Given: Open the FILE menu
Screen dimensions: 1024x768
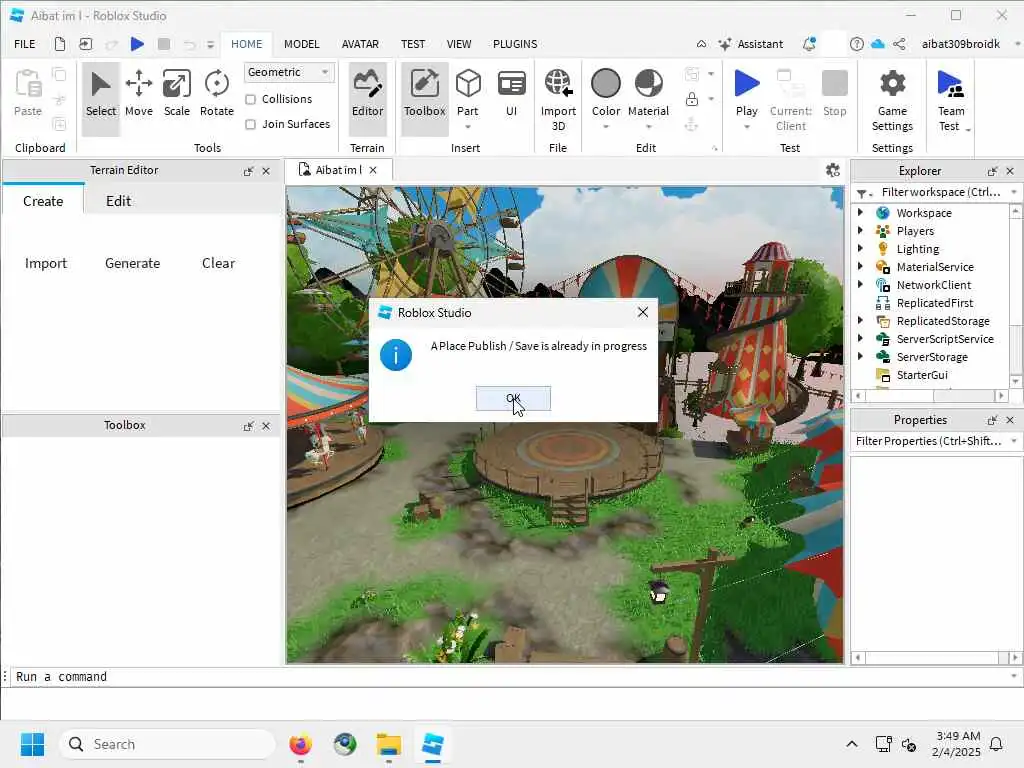Looking at the screenshot, I should coord(25,44).
